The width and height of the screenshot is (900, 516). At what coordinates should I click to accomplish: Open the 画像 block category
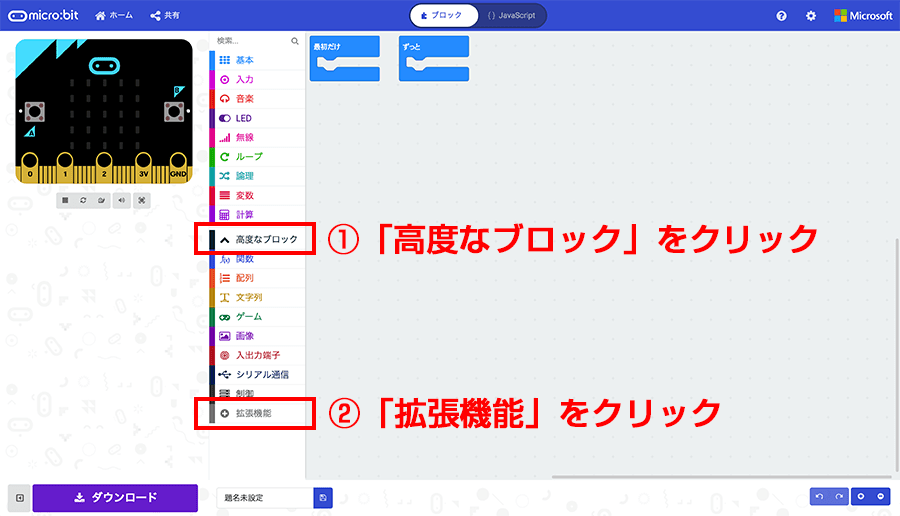tap(257, 336)
